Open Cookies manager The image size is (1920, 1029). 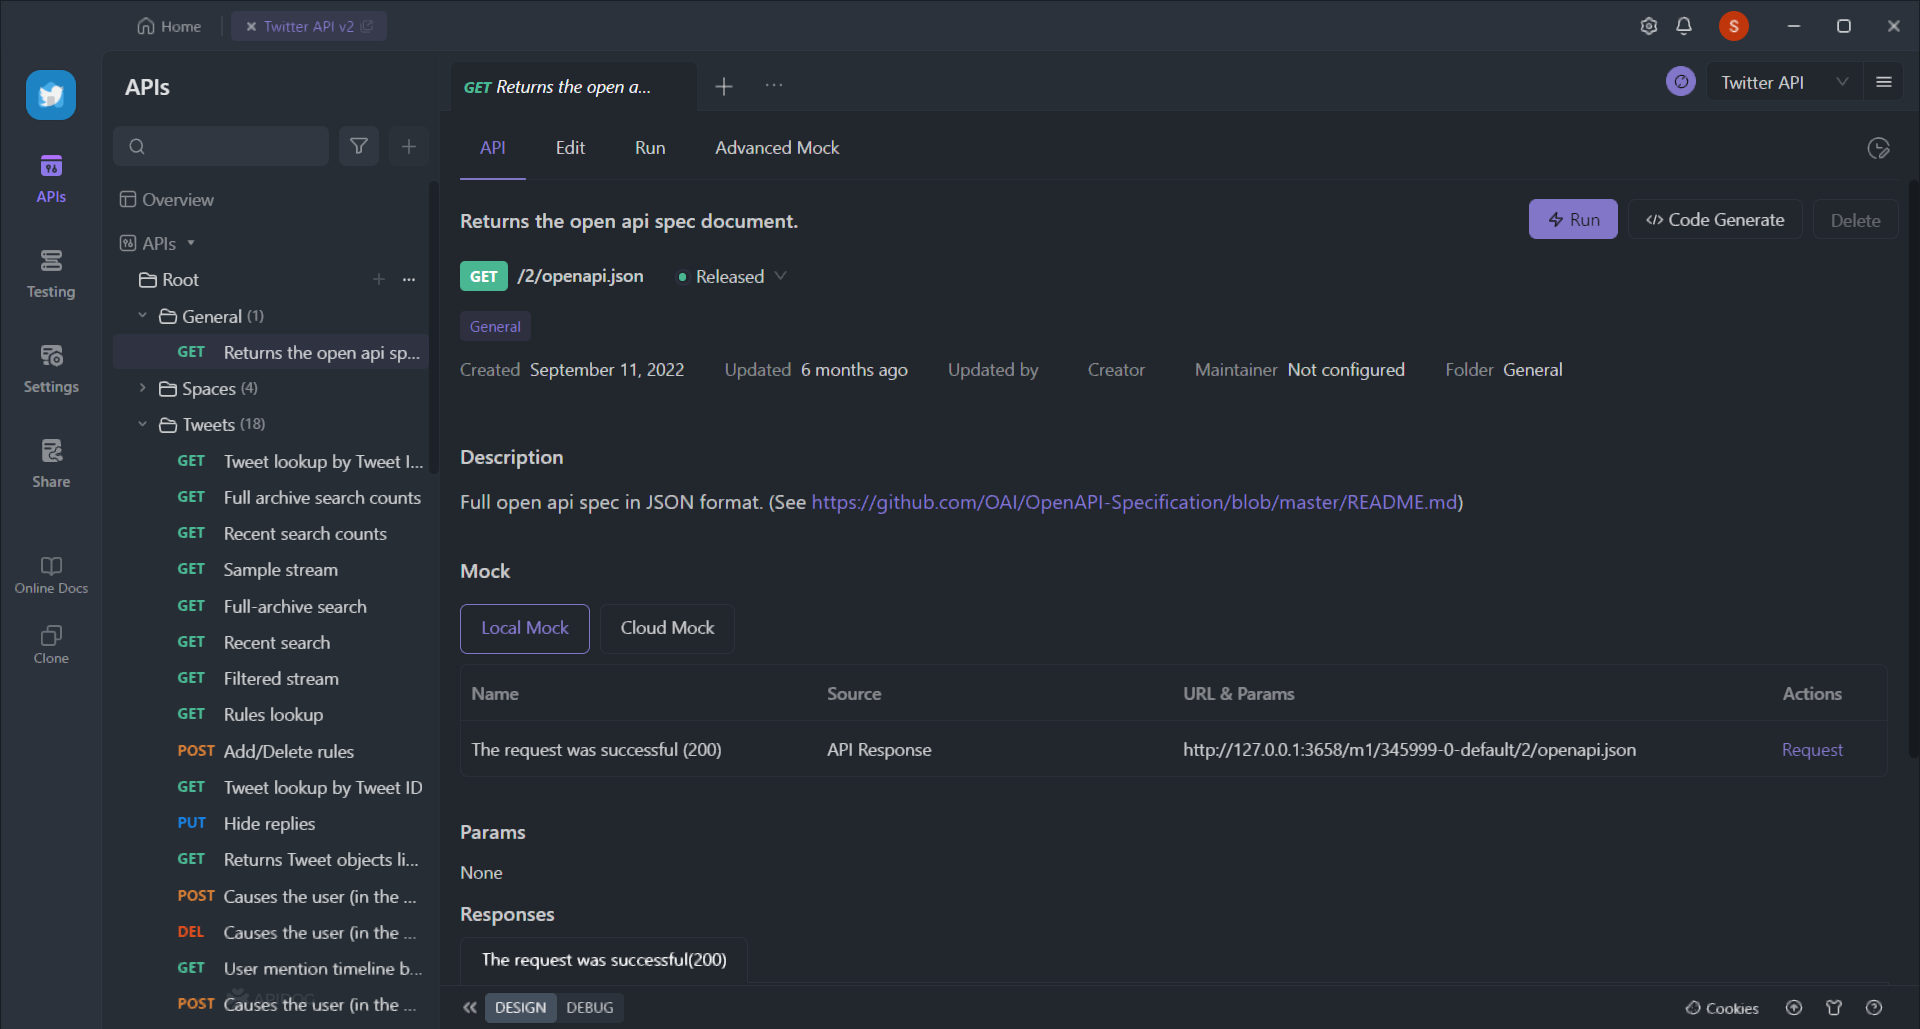(1722, 1008)
